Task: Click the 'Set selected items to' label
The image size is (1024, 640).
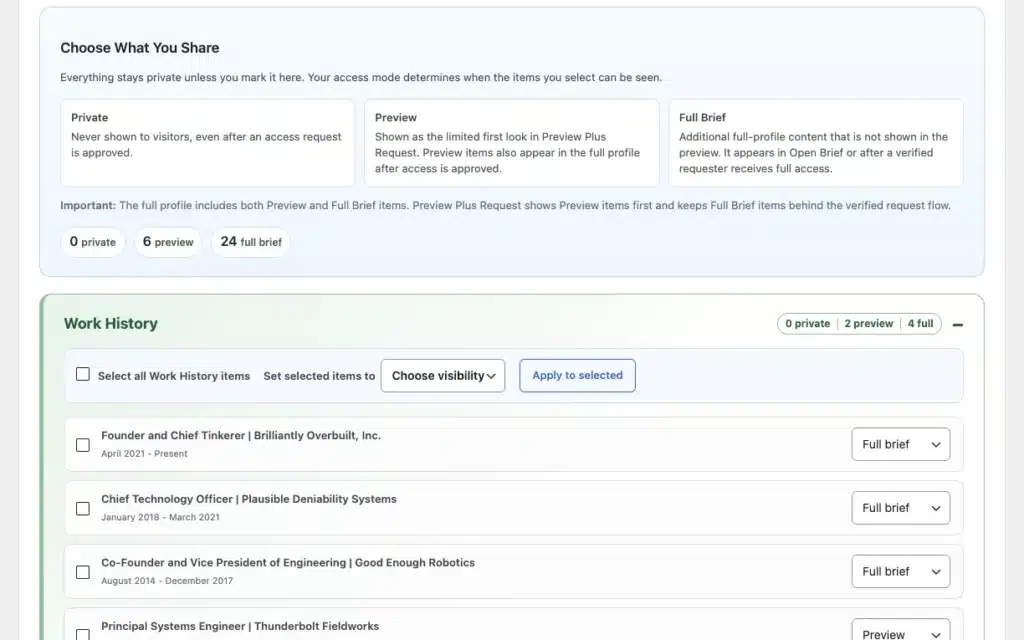Action: click(x=319, y=376)
